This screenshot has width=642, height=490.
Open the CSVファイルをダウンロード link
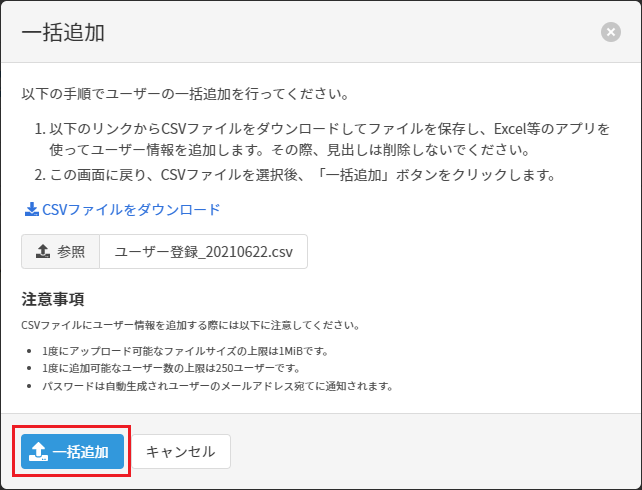(x=130, y=210)
